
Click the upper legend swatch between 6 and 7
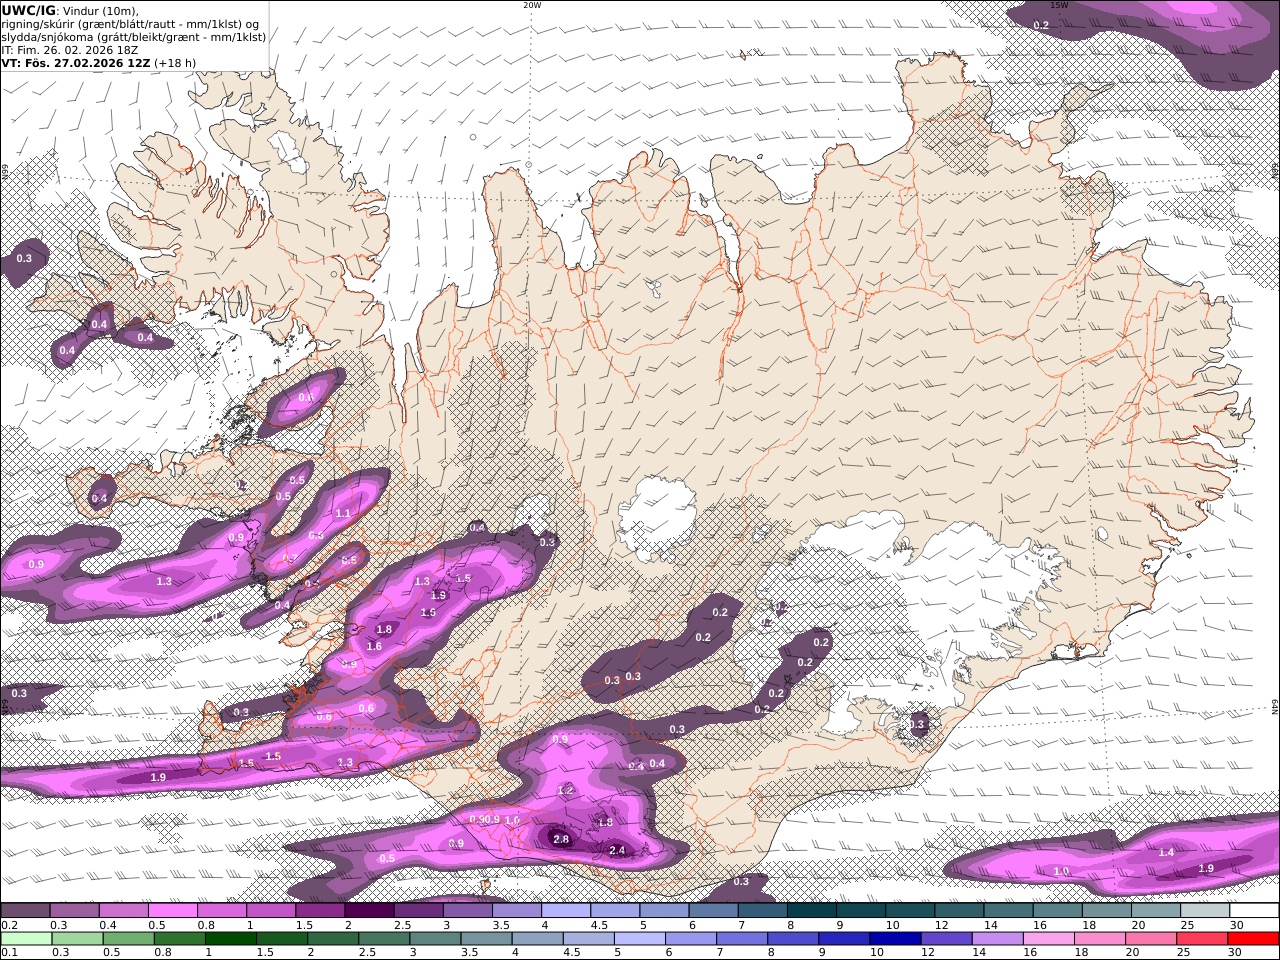pos(713,911)
